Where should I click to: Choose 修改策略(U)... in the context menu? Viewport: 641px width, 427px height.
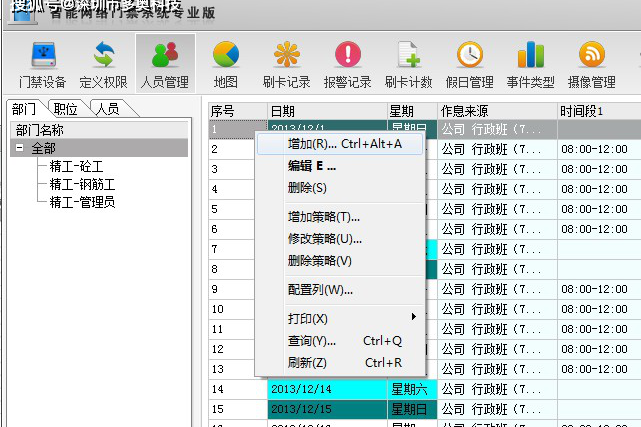[340, 239]
